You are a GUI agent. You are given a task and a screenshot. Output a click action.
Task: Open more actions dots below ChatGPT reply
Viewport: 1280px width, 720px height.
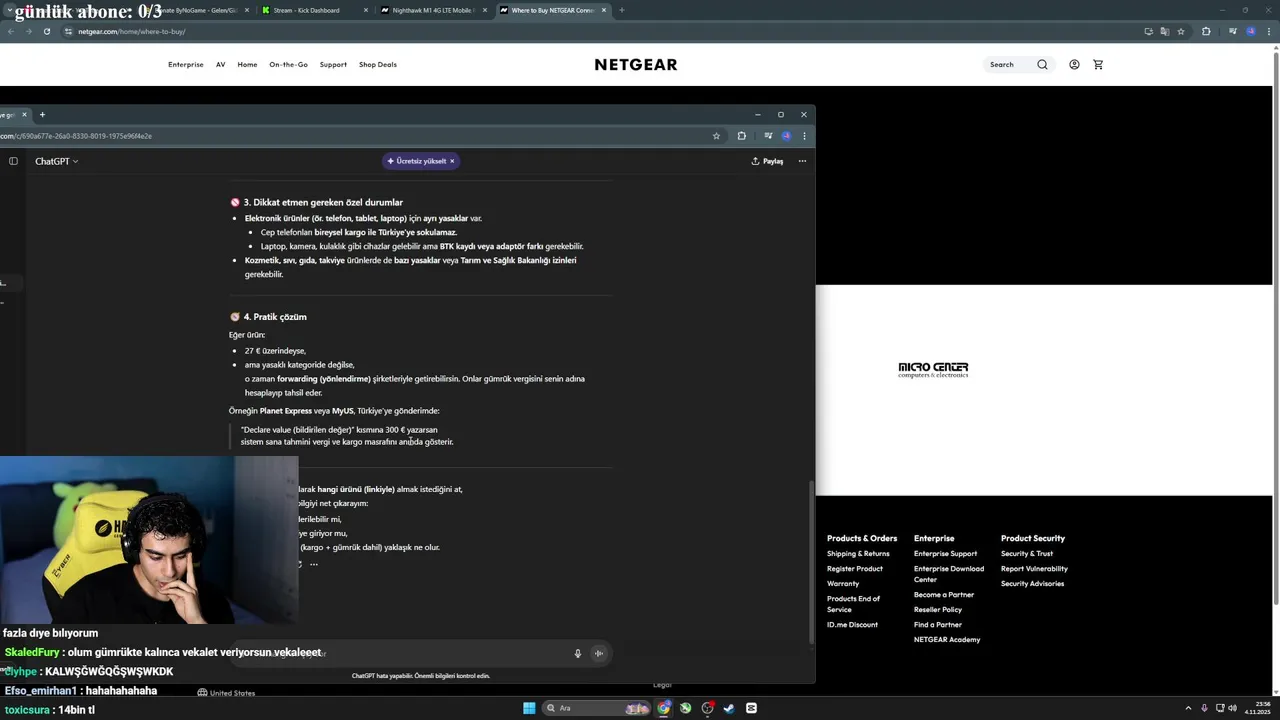click(314, 564)
